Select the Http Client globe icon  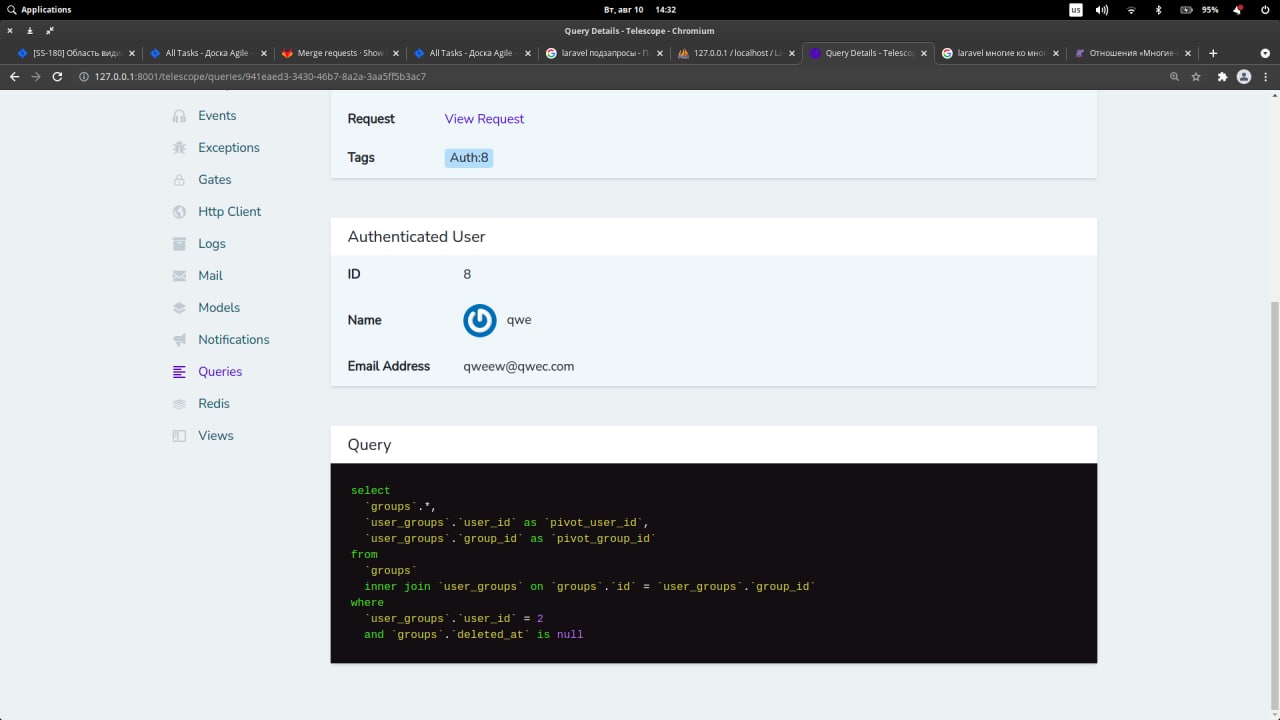coord(179,212)
